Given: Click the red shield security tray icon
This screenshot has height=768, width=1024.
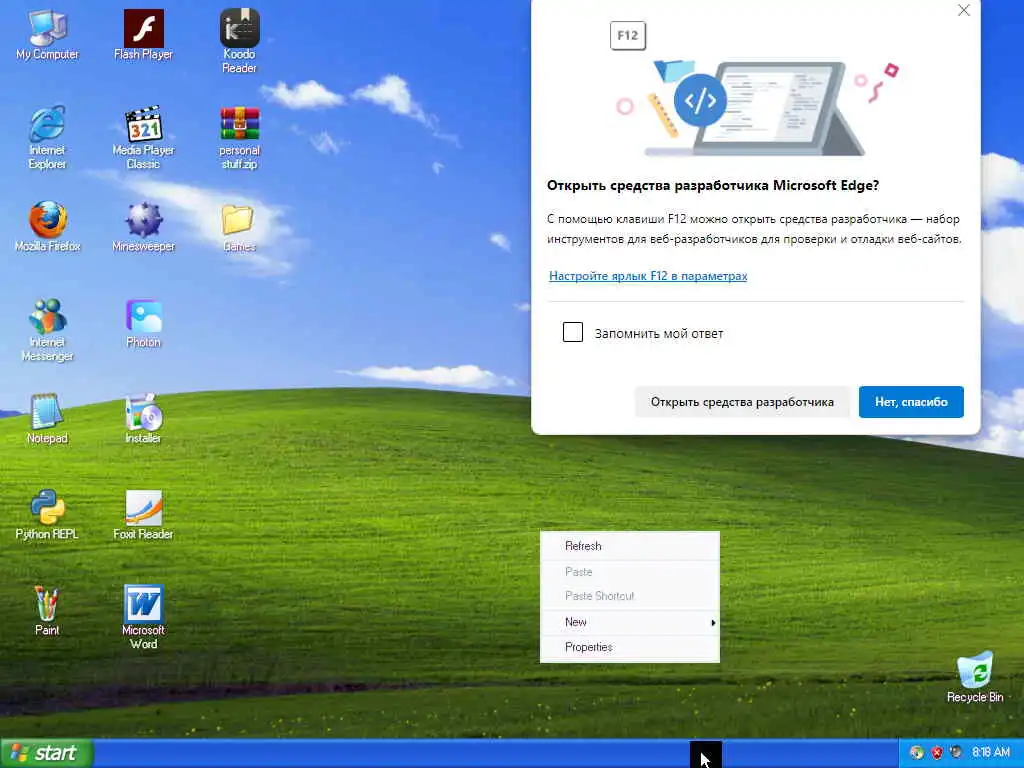Looking at the screenshot, I should [x=937, y=752].
